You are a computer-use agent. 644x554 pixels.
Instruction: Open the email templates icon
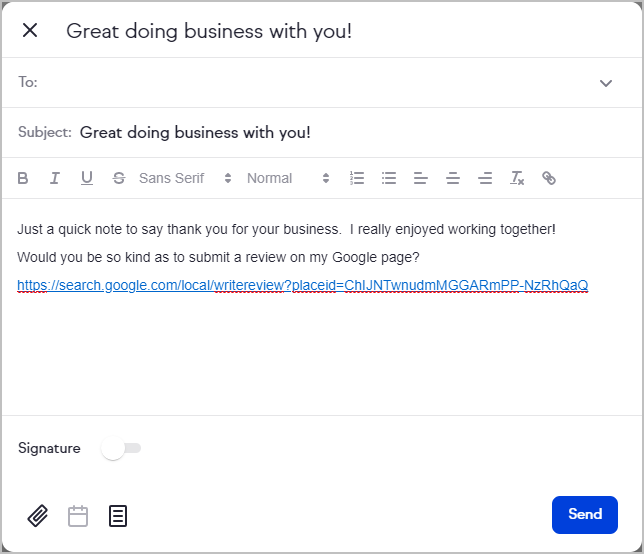coord(118,516)
